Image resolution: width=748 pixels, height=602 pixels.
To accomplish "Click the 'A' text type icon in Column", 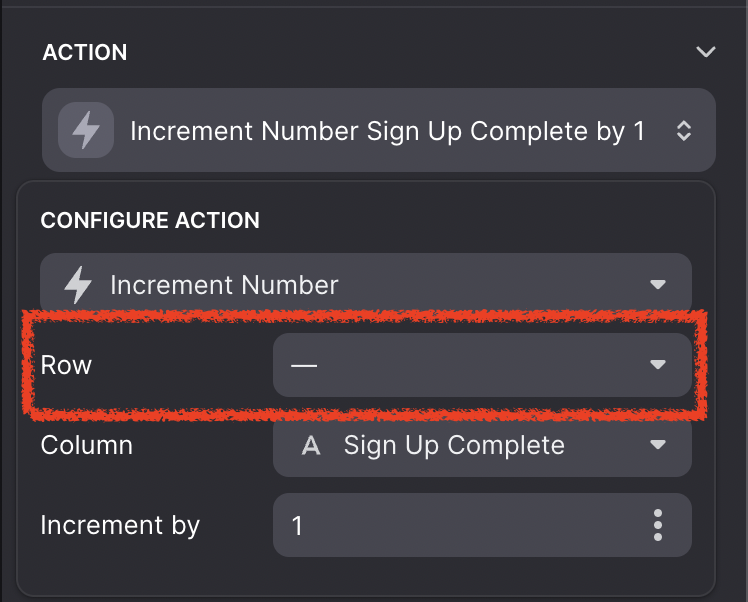I will tap(311, 446).
